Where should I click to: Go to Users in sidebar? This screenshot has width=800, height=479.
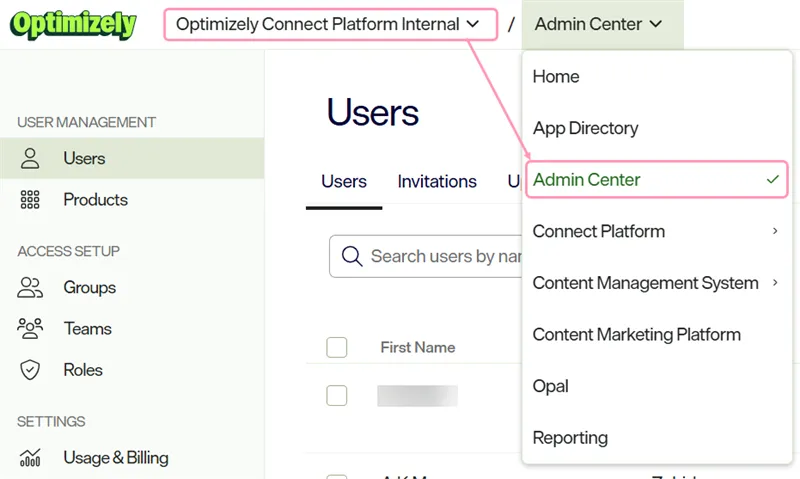132,158
